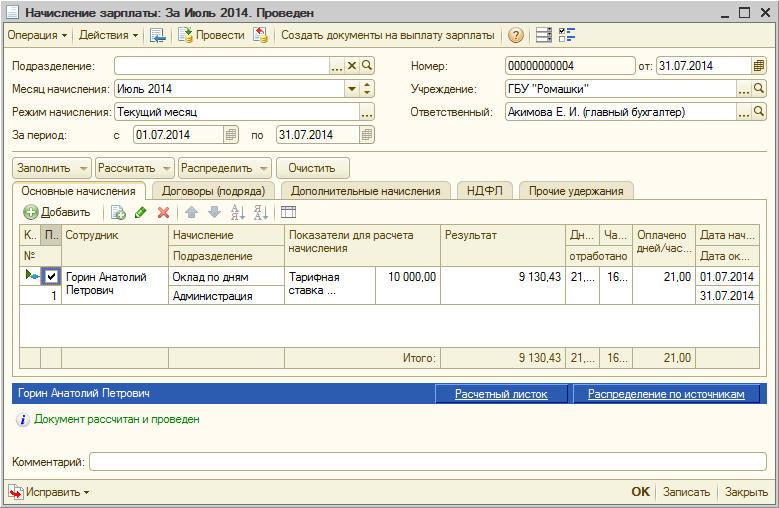Expand Месяц начисления dropdown arrow
Viewport: 779px width, 508px height.
(x=352, y=89)
